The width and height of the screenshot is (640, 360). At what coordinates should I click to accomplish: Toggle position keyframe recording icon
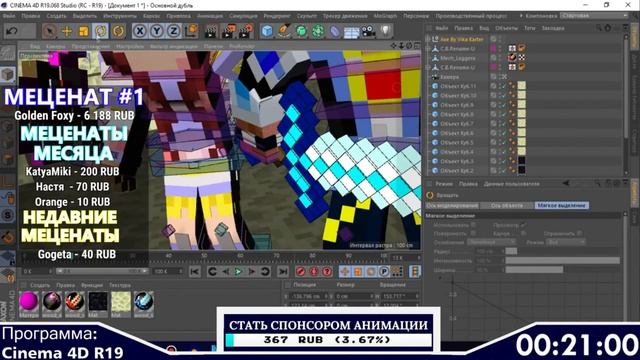[345, 271]
